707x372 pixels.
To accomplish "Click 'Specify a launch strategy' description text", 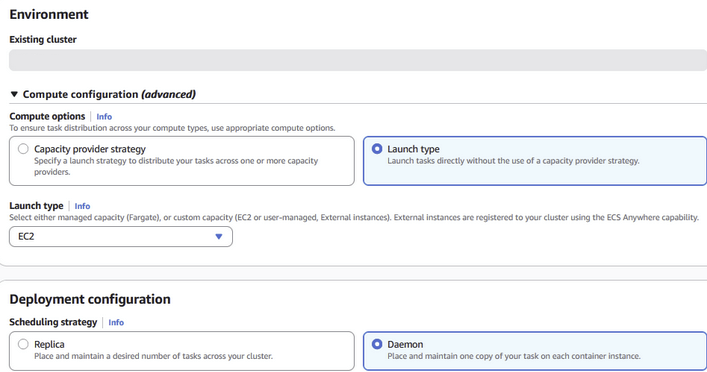I will 176,166.
